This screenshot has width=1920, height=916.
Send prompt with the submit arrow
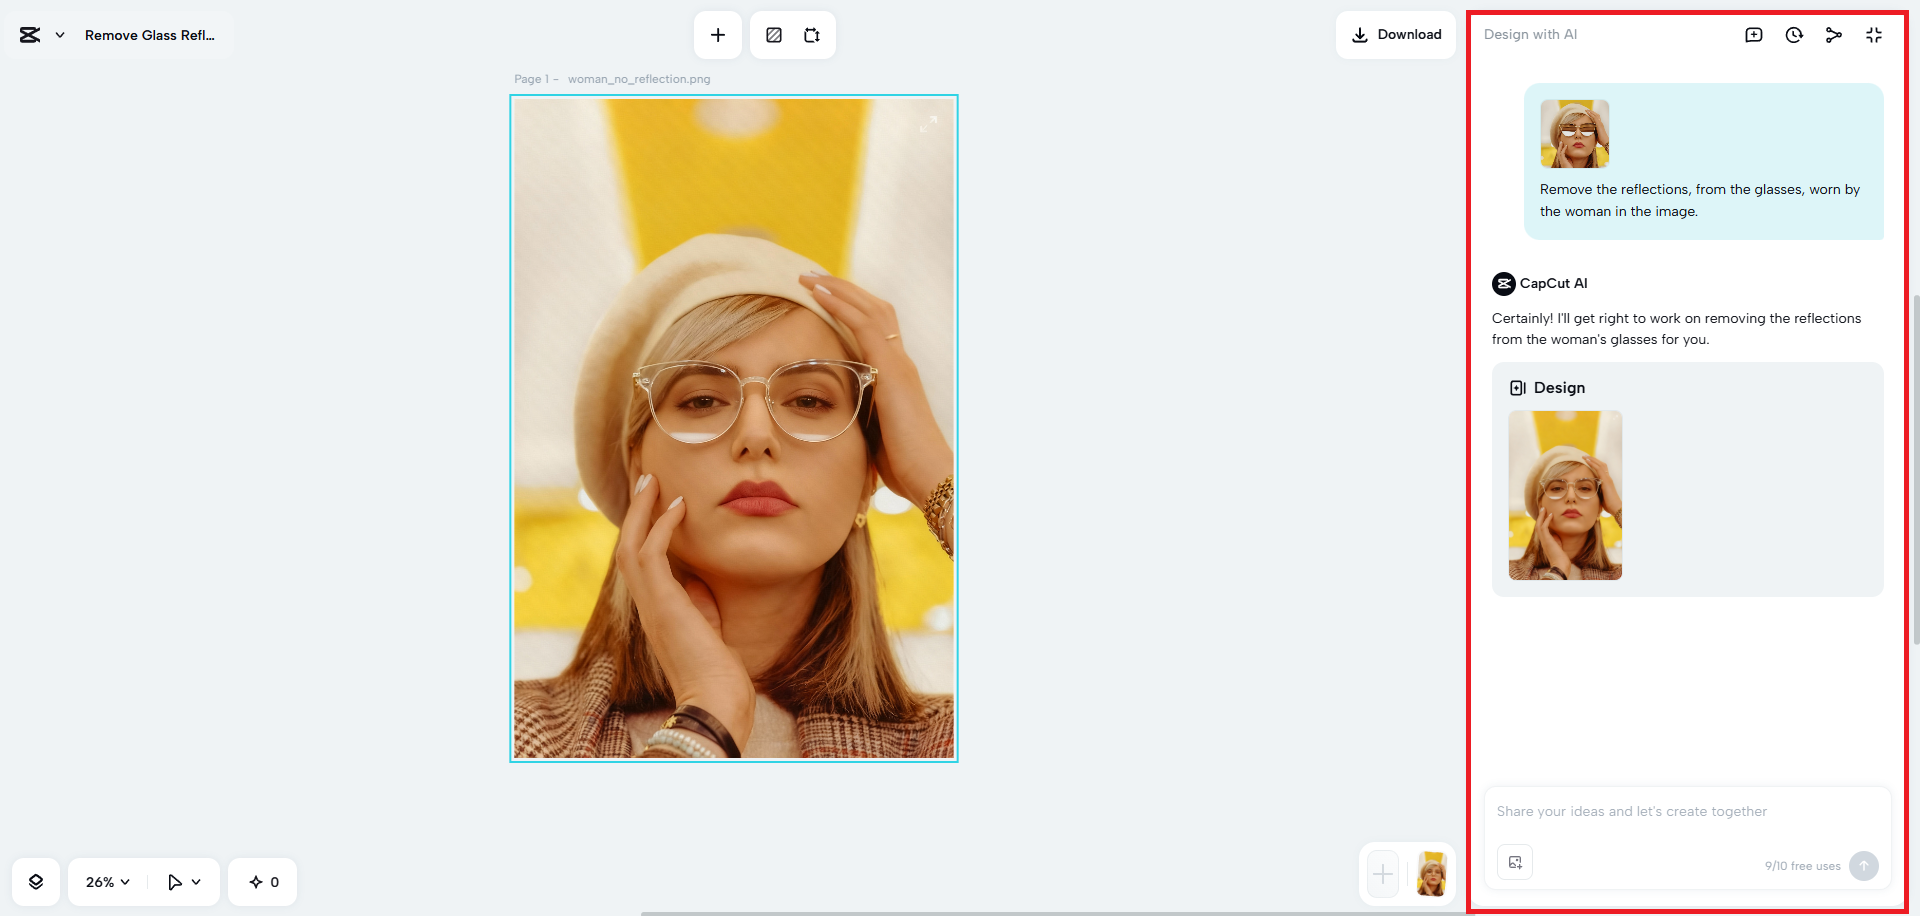point(1864,866)
